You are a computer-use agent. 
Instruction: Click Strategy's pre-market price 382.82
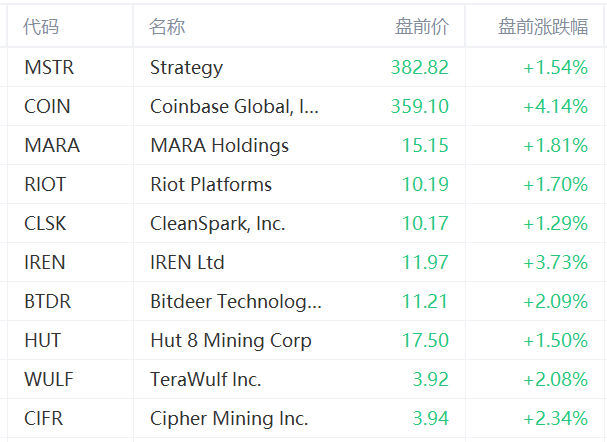click(x=420, y=68)
